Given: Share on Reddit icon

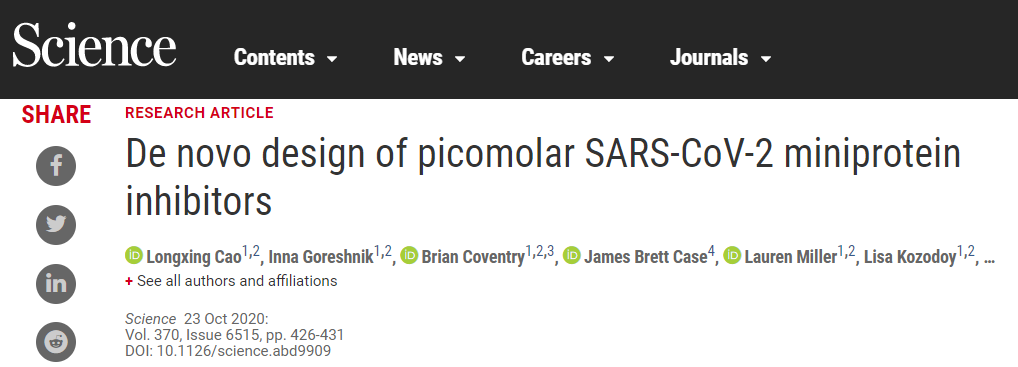Looking at the screenshot, I should [x=56, y=342].
